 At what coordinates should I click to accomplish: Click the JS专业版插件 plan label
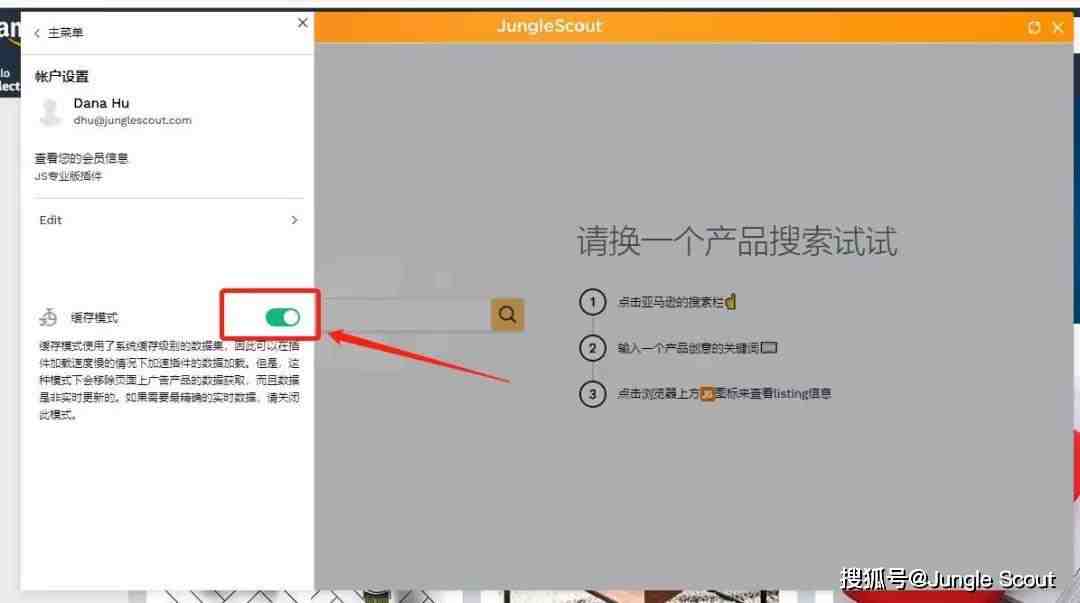click(x=68, y=176)
